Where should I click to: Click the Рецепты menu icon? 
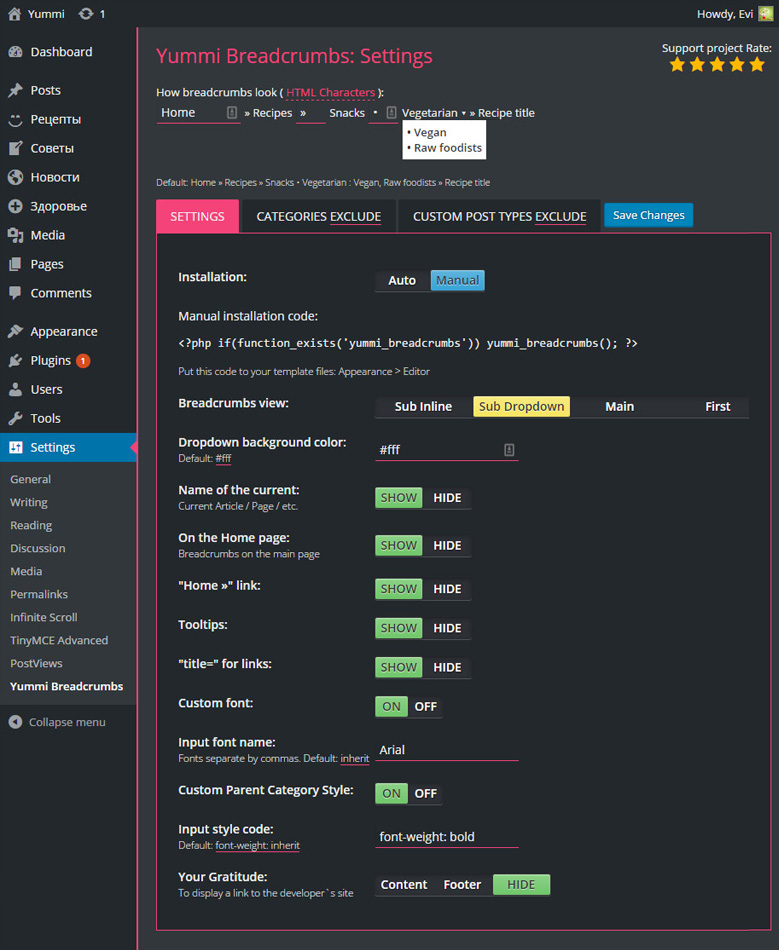[x=15, y=119]
